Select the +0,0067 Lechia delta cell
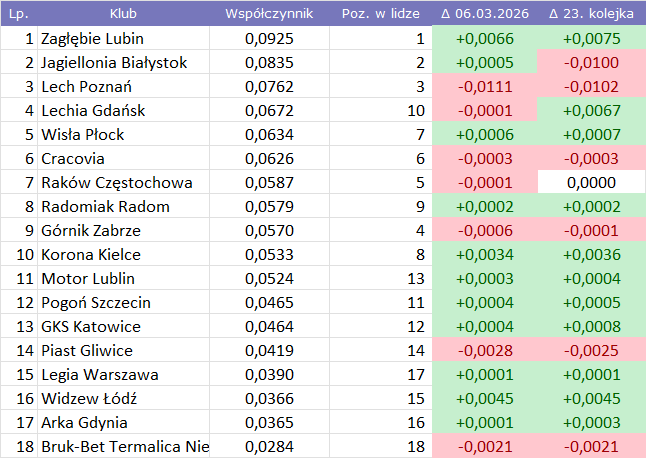The height and width of the screenshot is (458, 646). [x=591, y=111]
